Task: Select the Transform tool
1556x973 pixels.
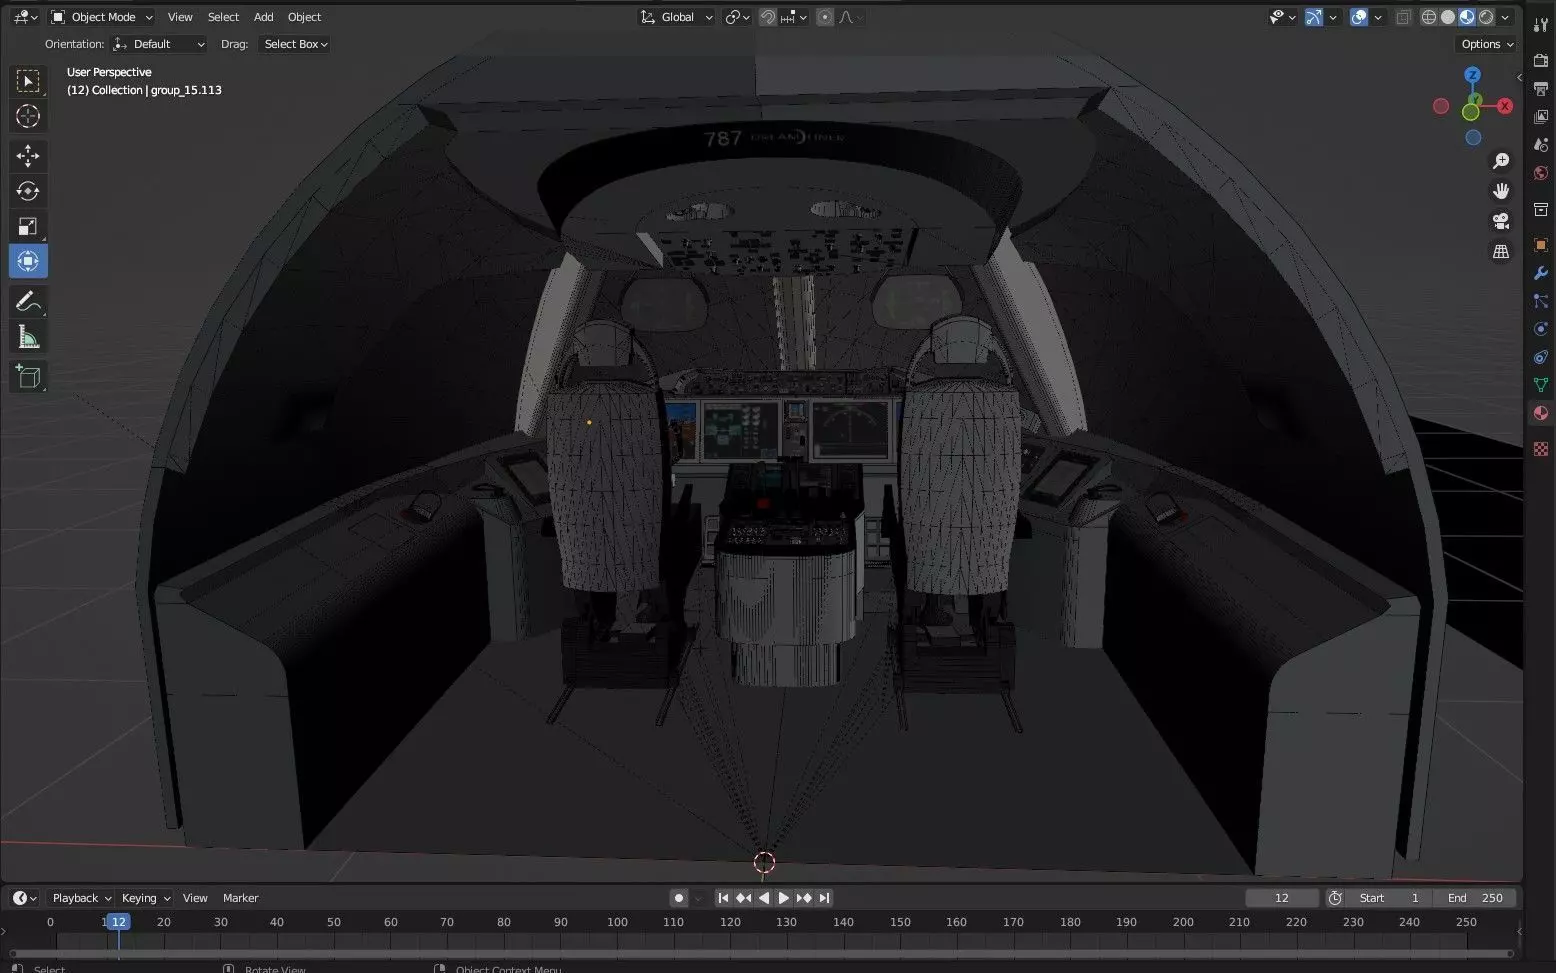Action: tap(28, 261)
